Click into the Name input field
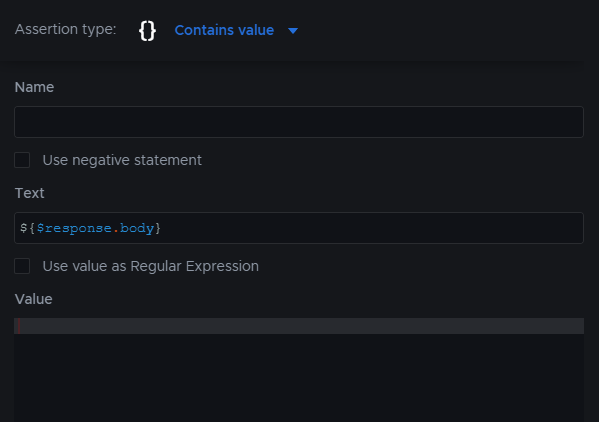This screenshot has width=599, height=422. tap(299, 122)
